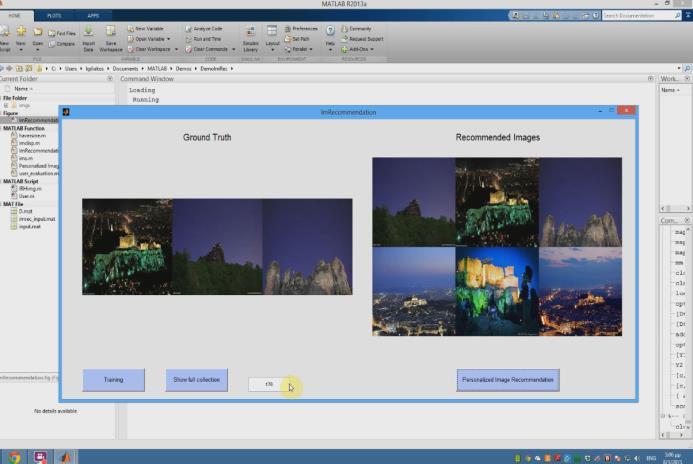Screen dimensions: 693x464
Task: Switch to the HOME ribbon tab
Action: [15, 15]
